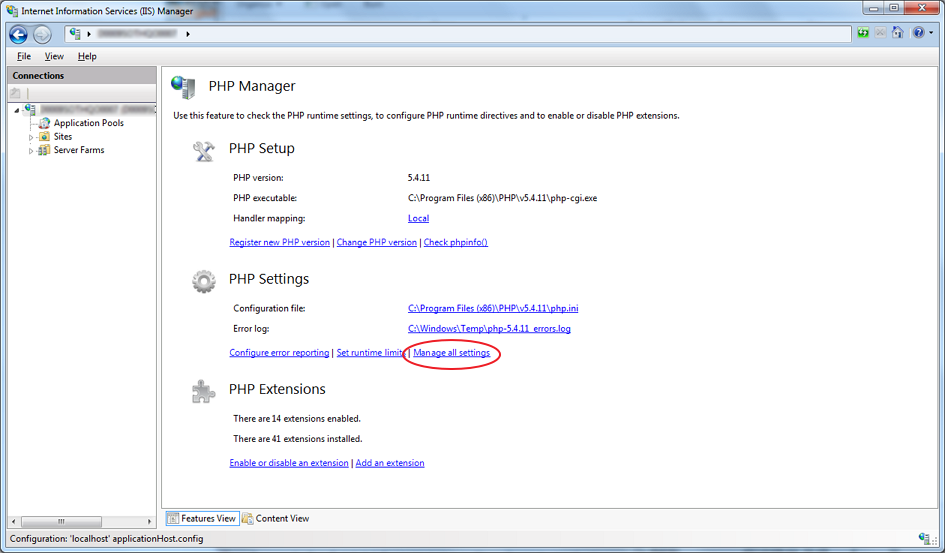Click the PHP Setup tools icon
Screen dimensions: 945x553
(204, 151)
